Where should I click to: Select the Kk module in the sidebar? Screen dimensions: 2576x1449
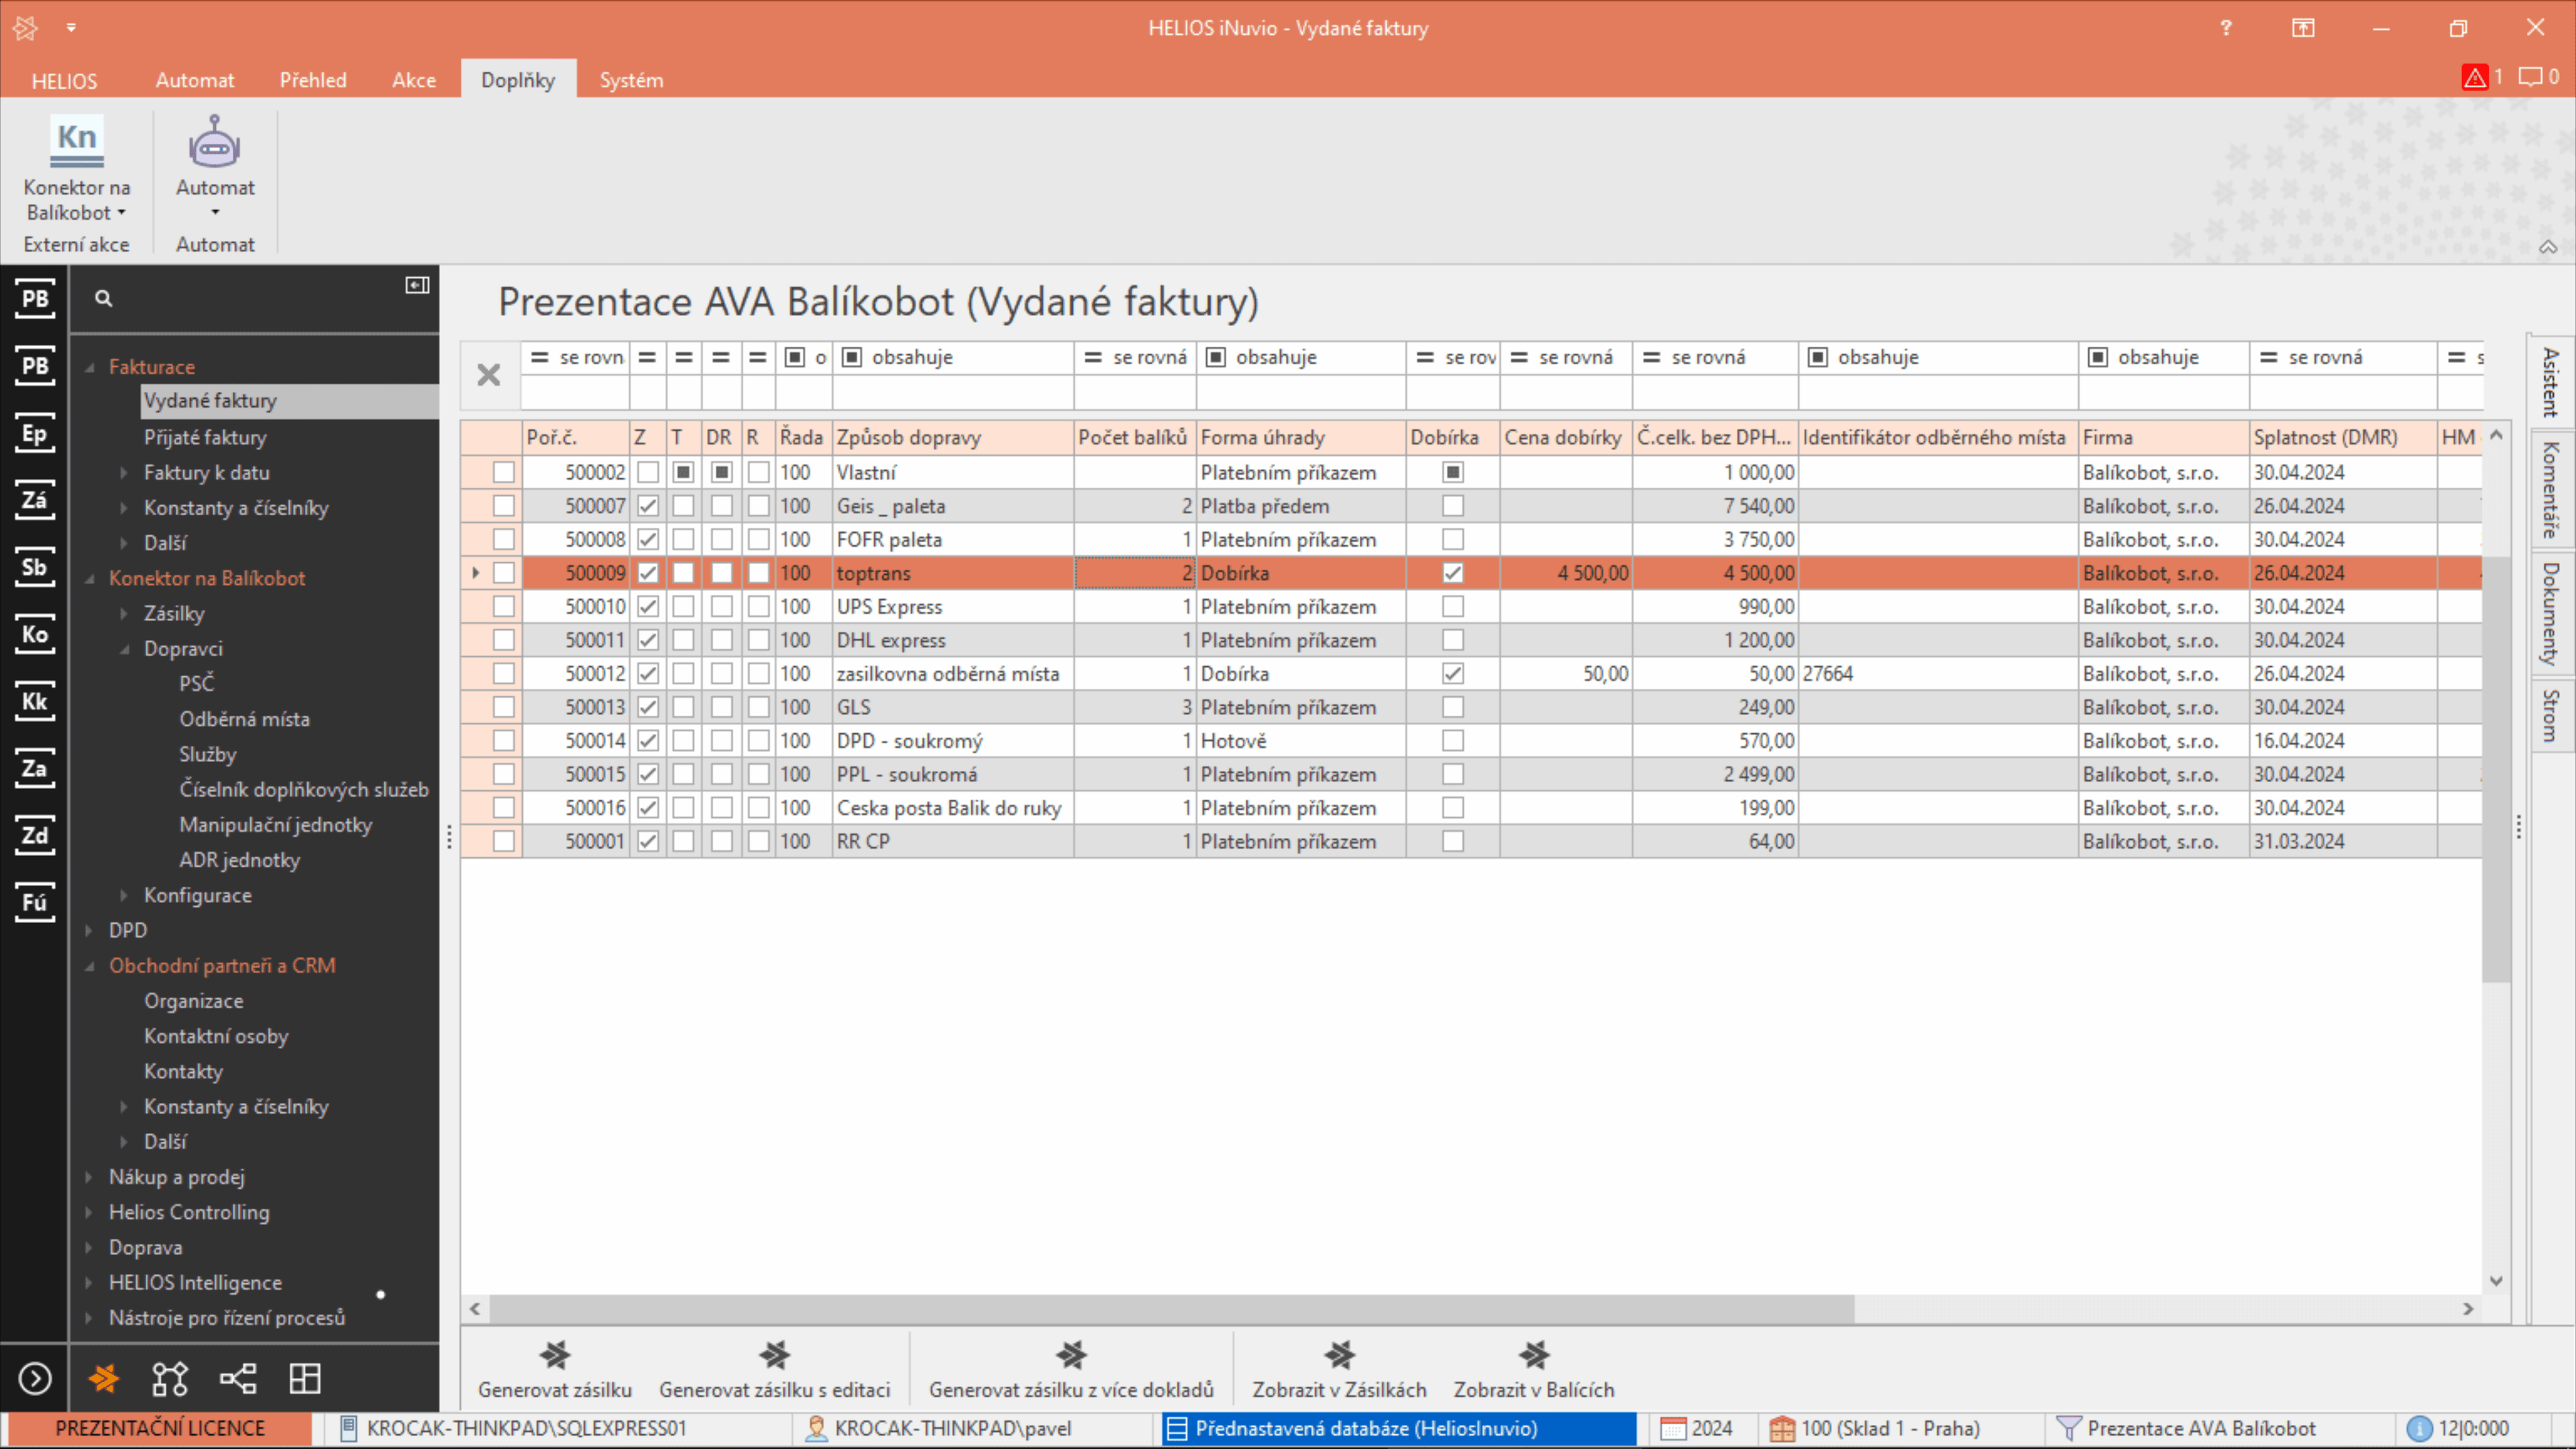[x=35, y=701]
